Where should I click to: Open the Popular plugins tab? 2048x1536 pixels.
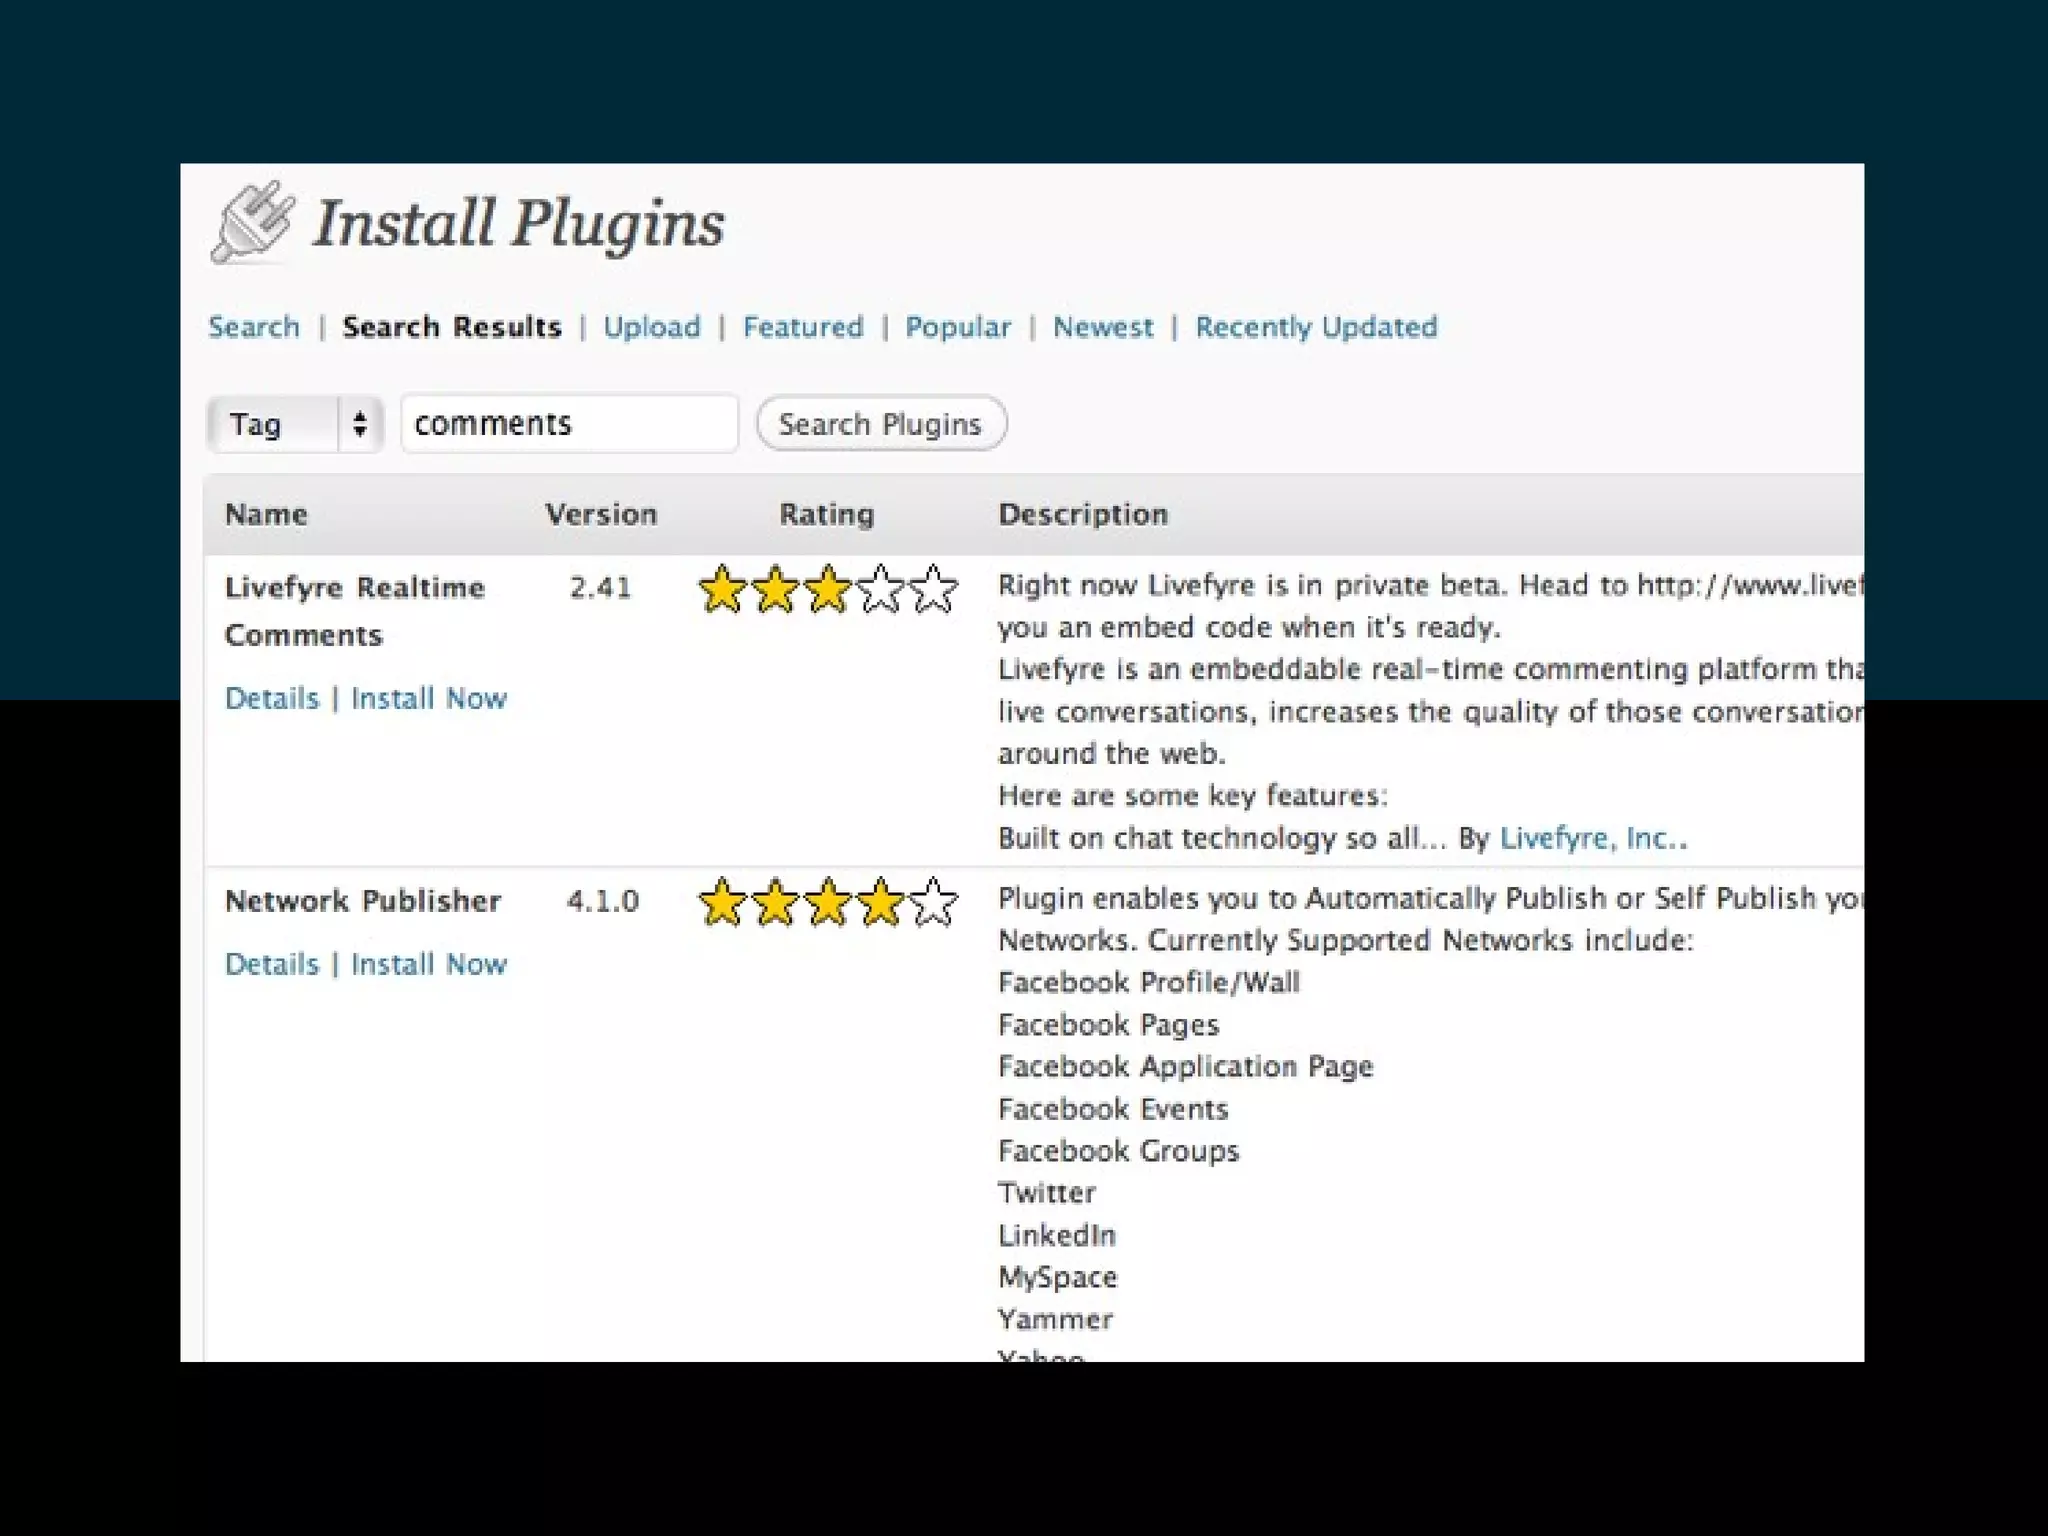(x=957, y=327)
